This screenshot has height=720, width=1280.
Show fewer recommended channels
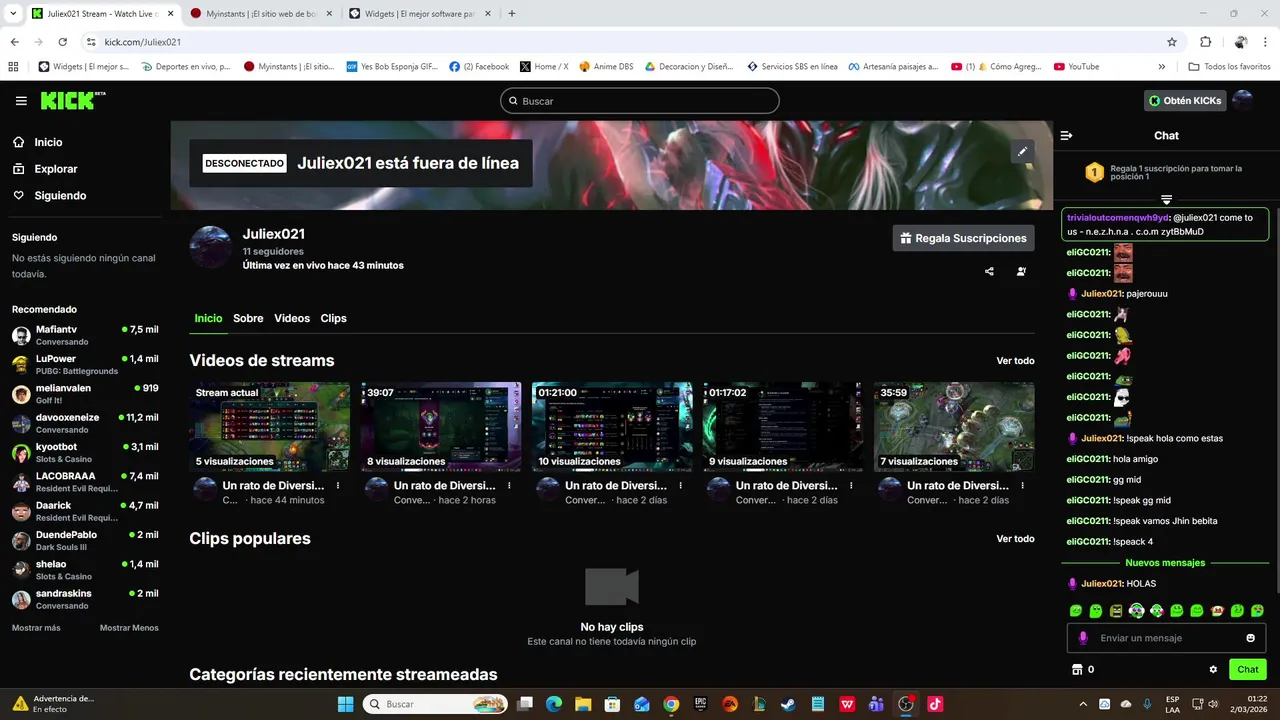tap(129, 628)
